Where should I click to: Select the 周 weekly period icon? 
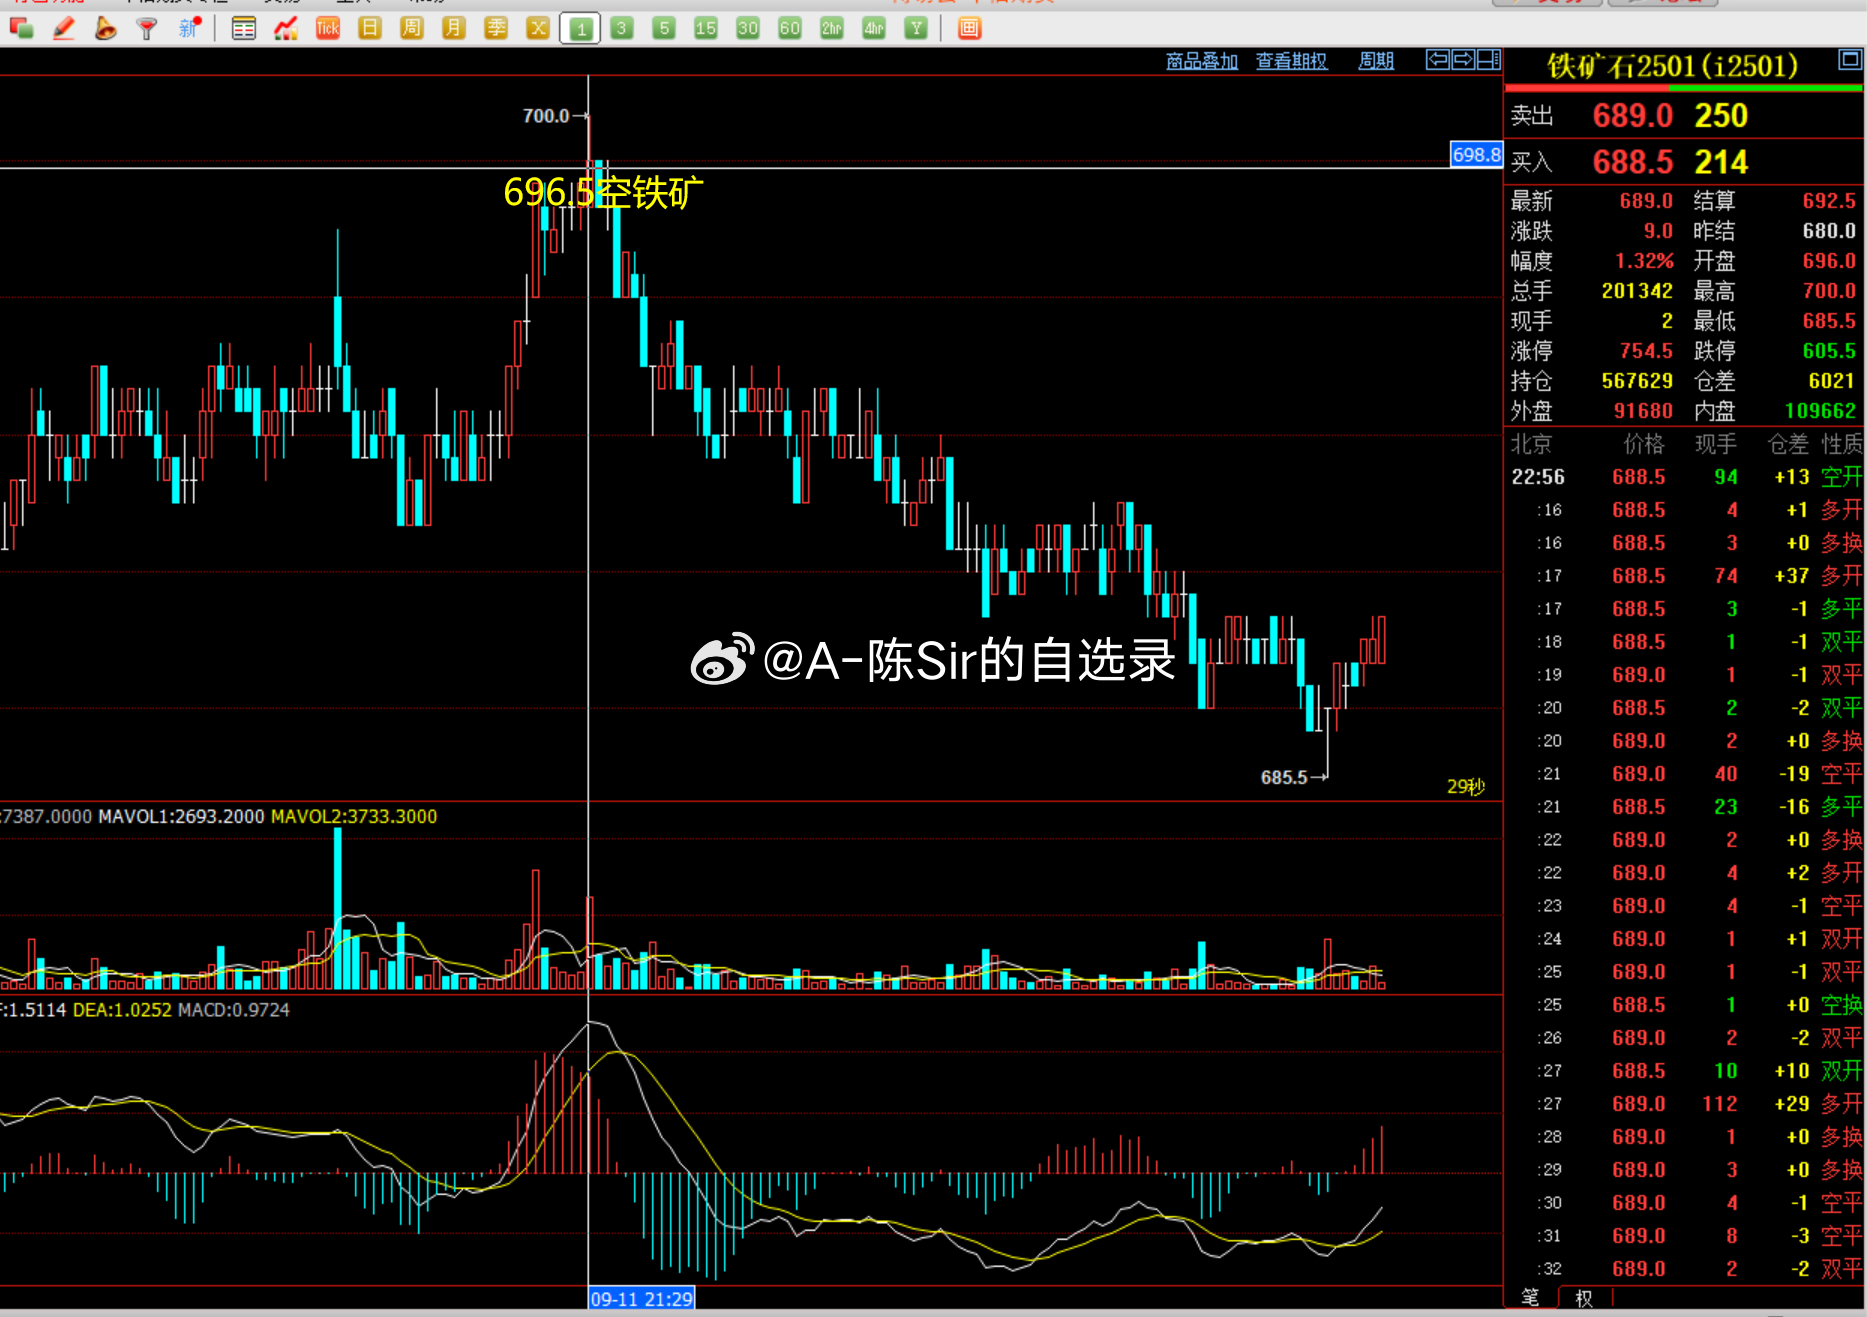tap(412, 28)
